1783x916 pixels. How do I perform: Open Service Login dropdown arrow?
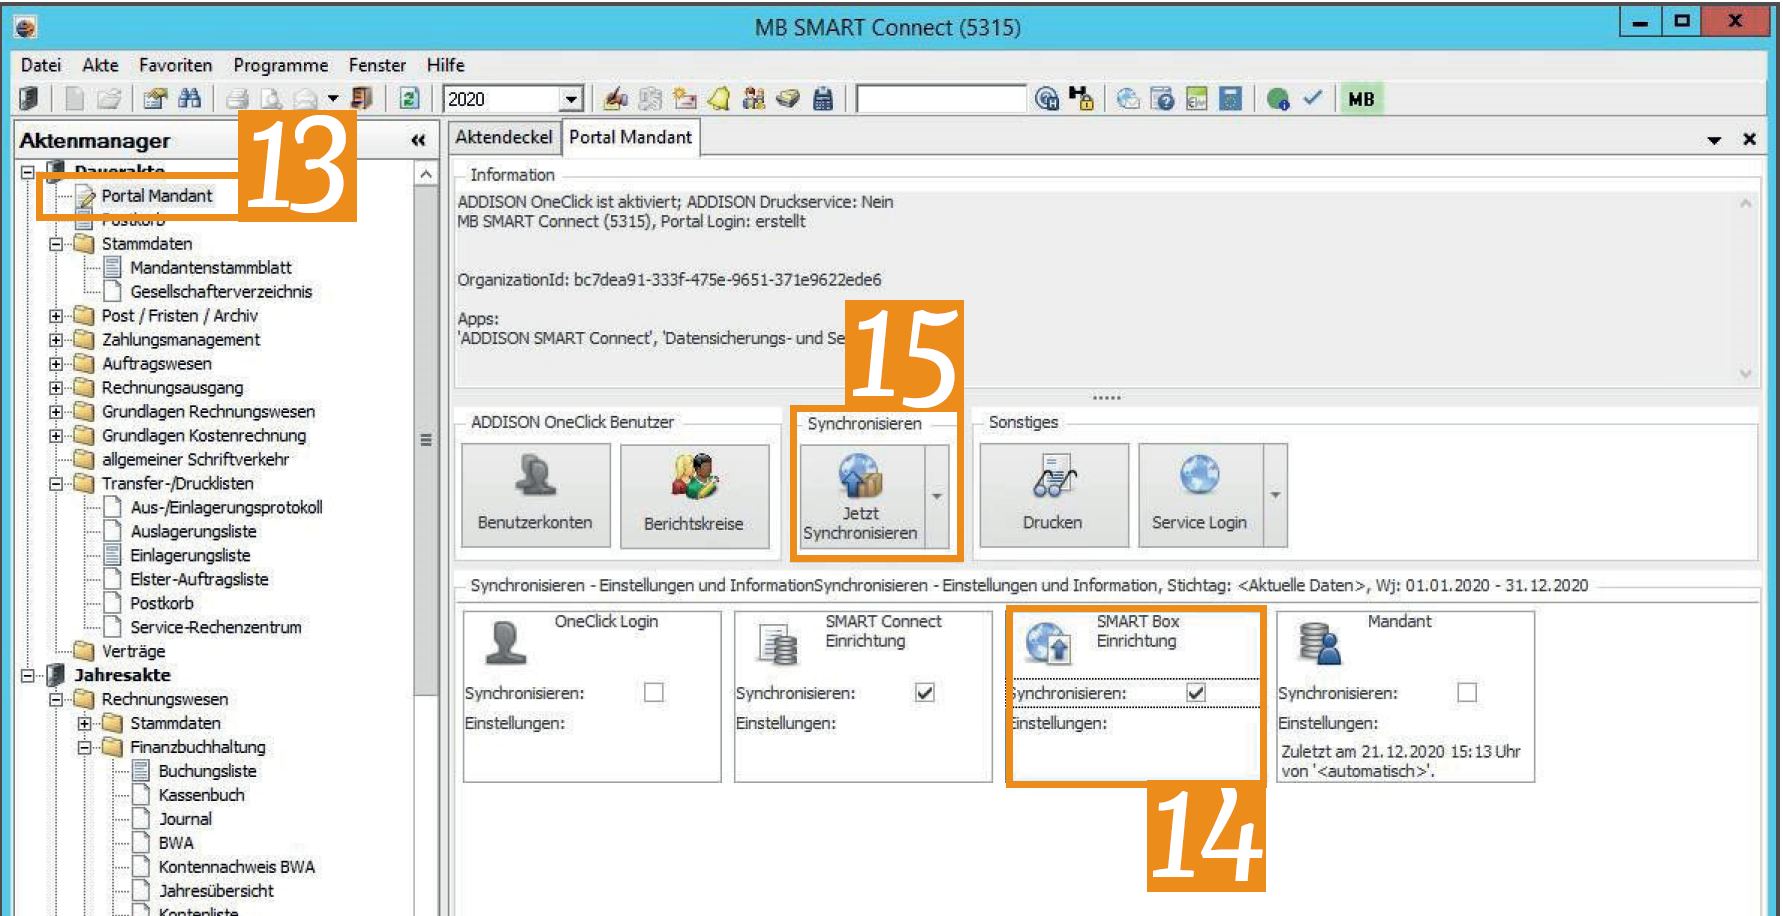tap(1275, 496)
